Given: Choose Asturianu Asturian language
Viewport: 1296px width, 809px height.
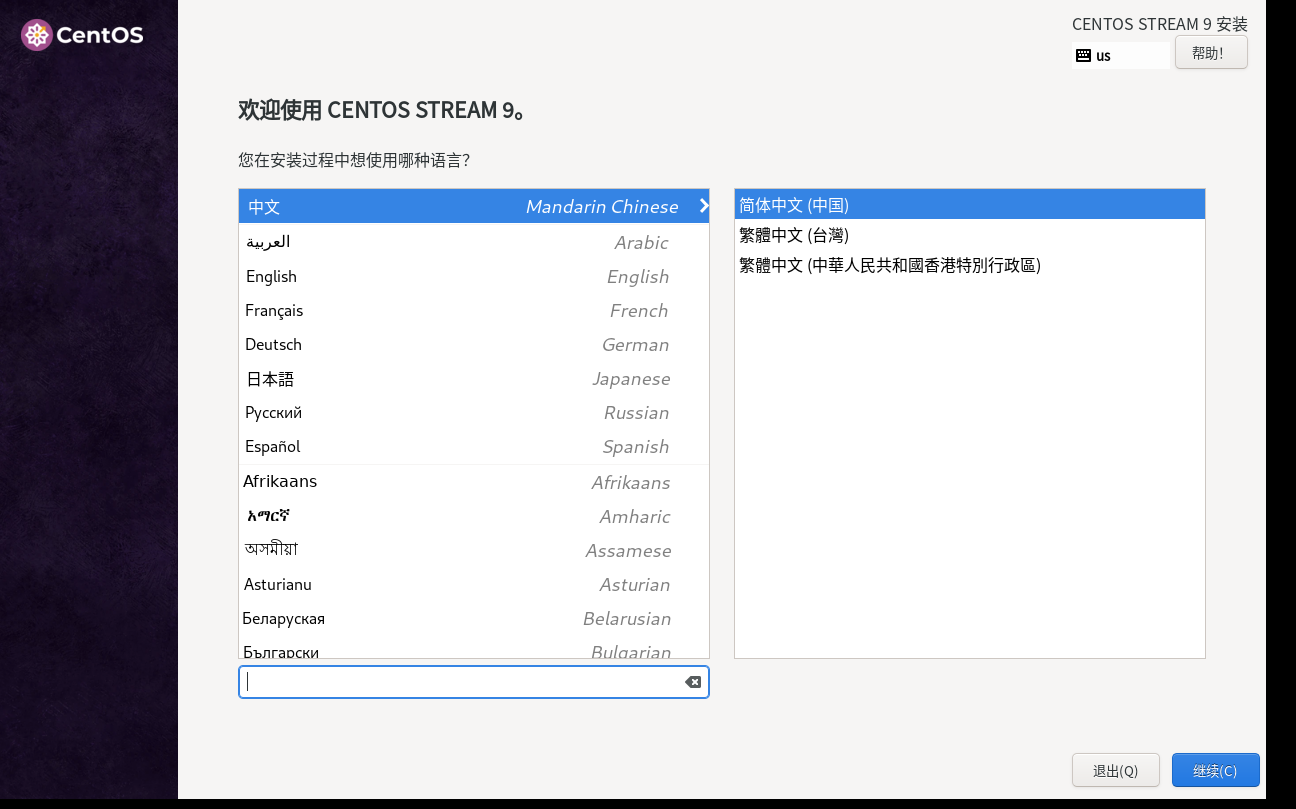Looking at the screenshot, I should (474, 584).
